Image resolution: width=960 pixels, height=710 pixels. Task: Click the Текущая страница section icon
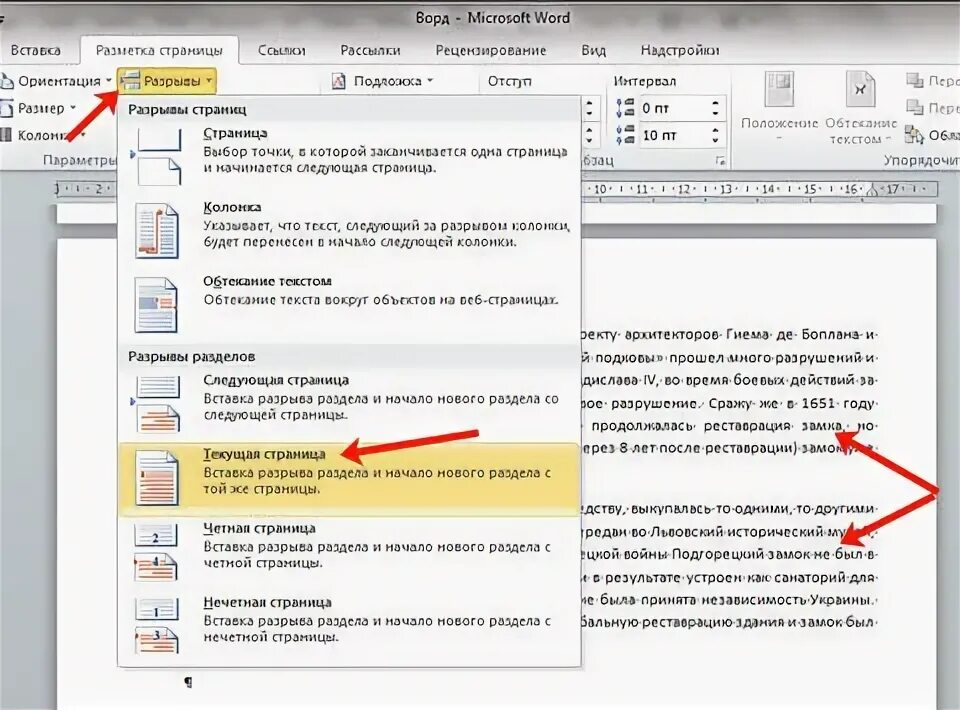pos(157,479)
